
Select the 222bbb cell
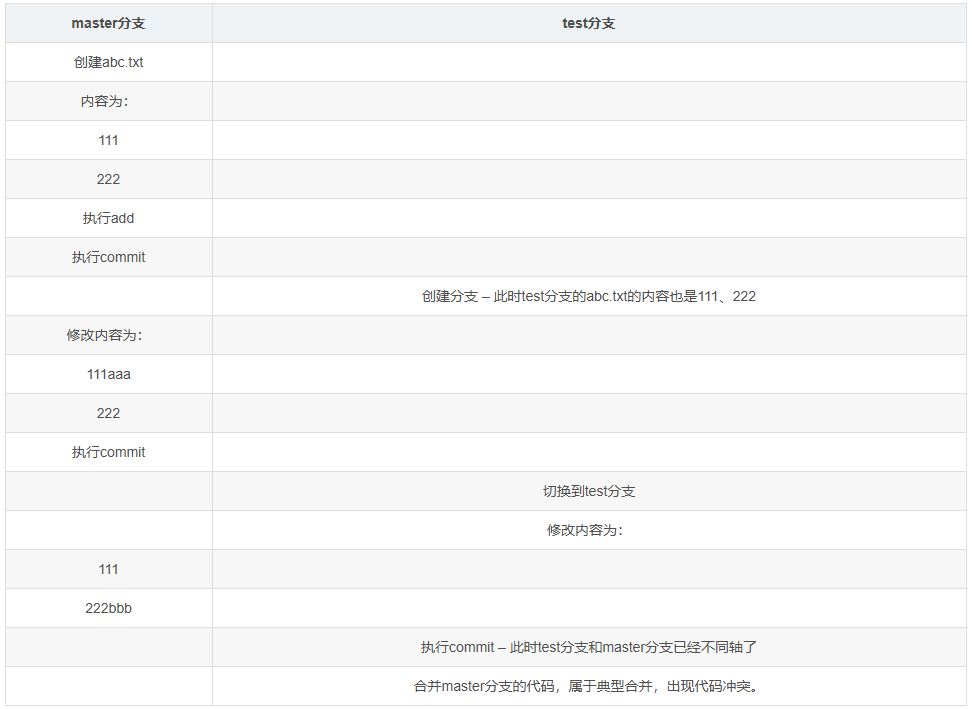(x=108, y=608)
